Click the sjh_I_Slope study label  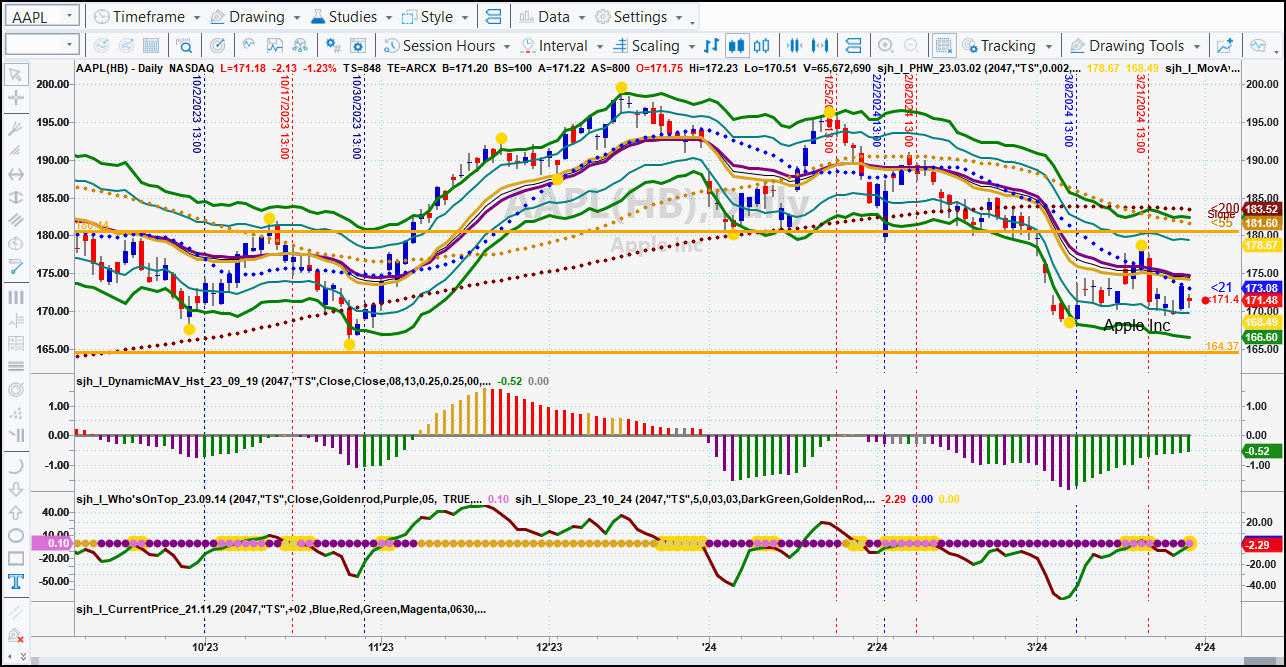pos(696,498)
